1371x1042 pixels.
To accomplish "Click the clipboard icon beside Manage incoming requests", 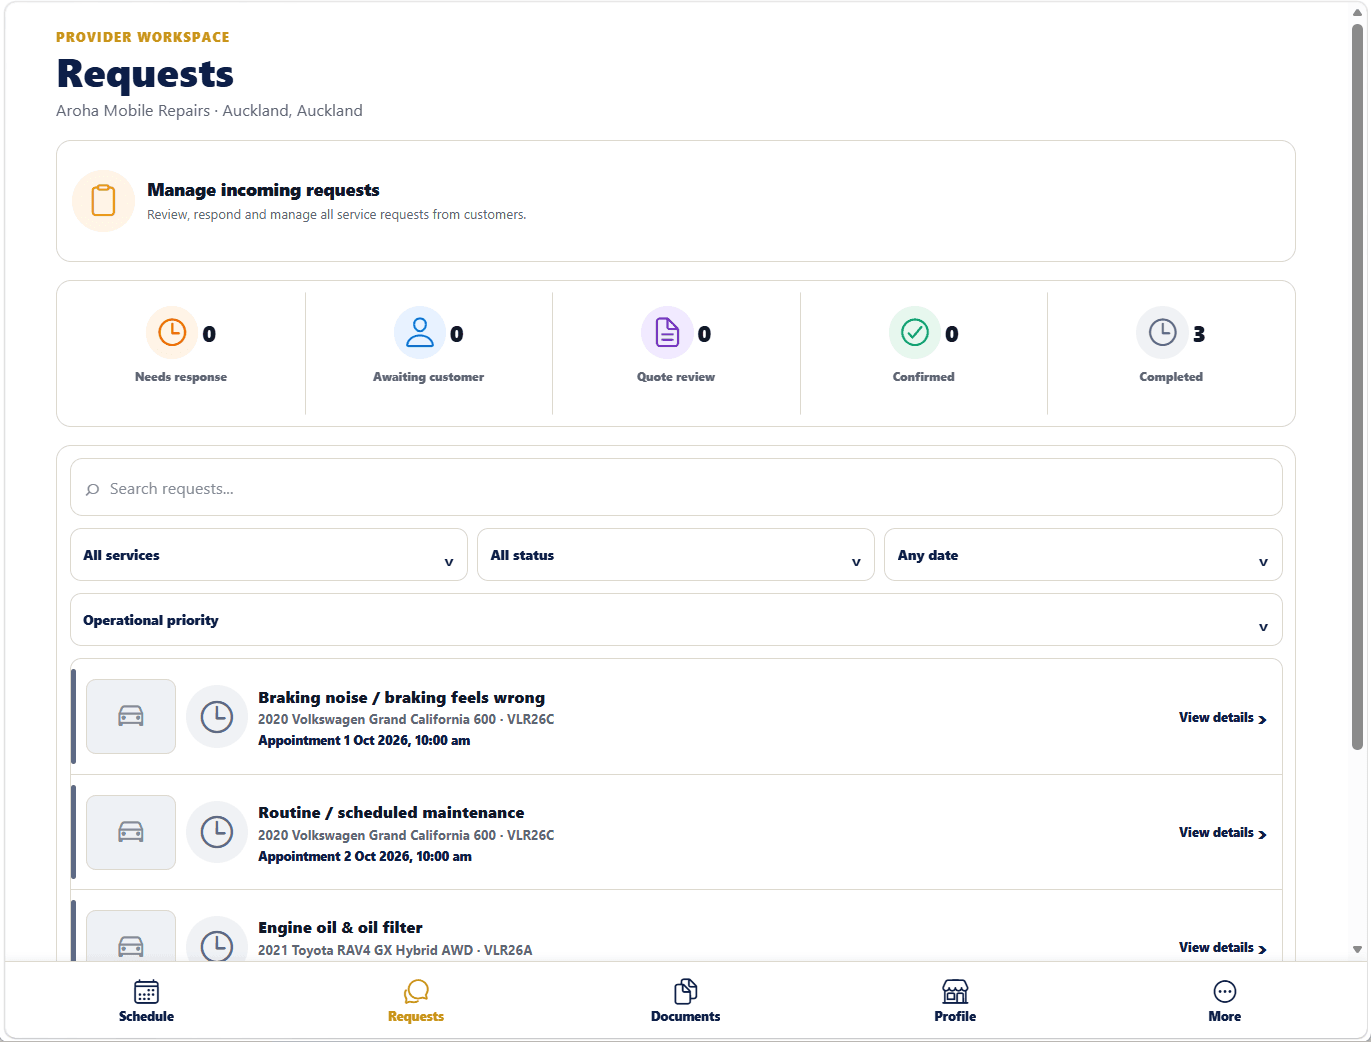I will [103, 201].
